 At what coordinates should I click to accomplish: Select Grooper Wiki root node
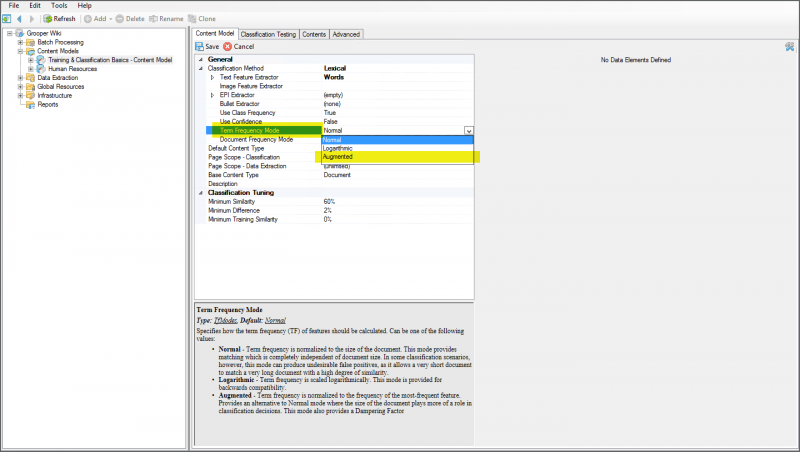(x=44, y=34)
